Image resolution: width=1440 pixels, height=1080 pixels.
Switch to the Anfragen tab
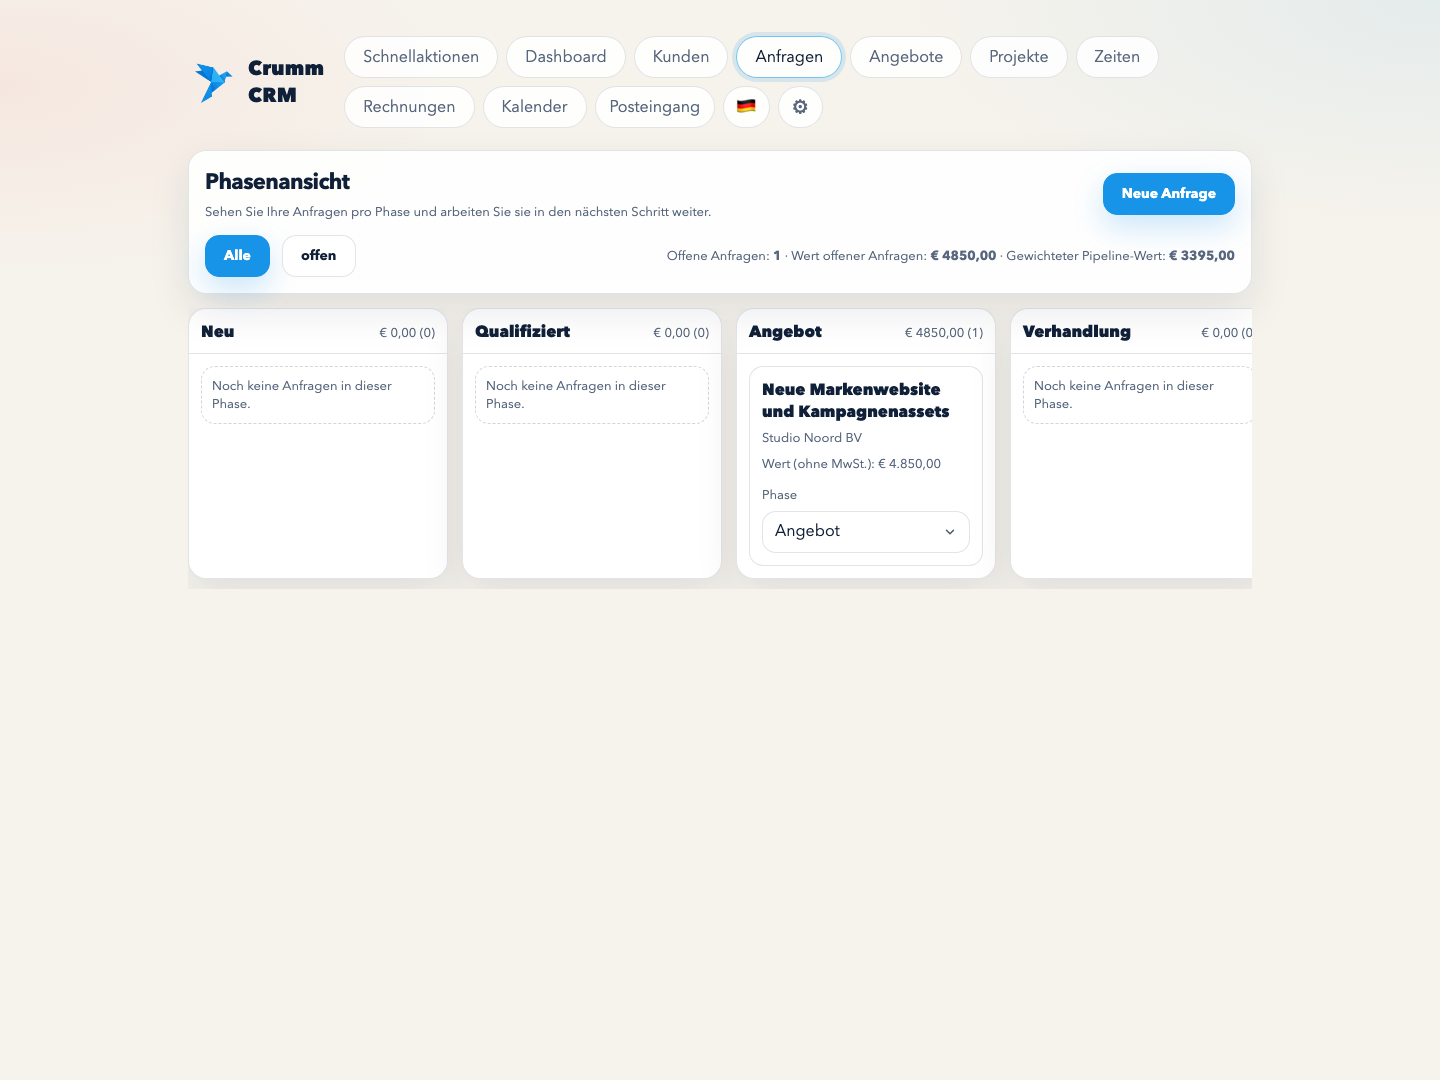click(x=788, y=57)
